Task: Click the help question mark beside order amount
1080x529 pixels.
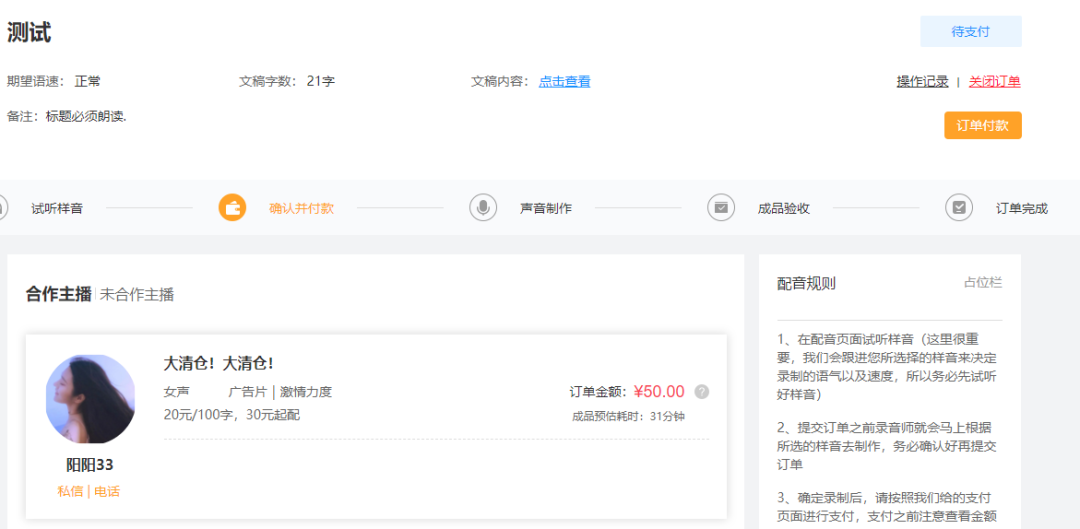Action: click(702, 392)
